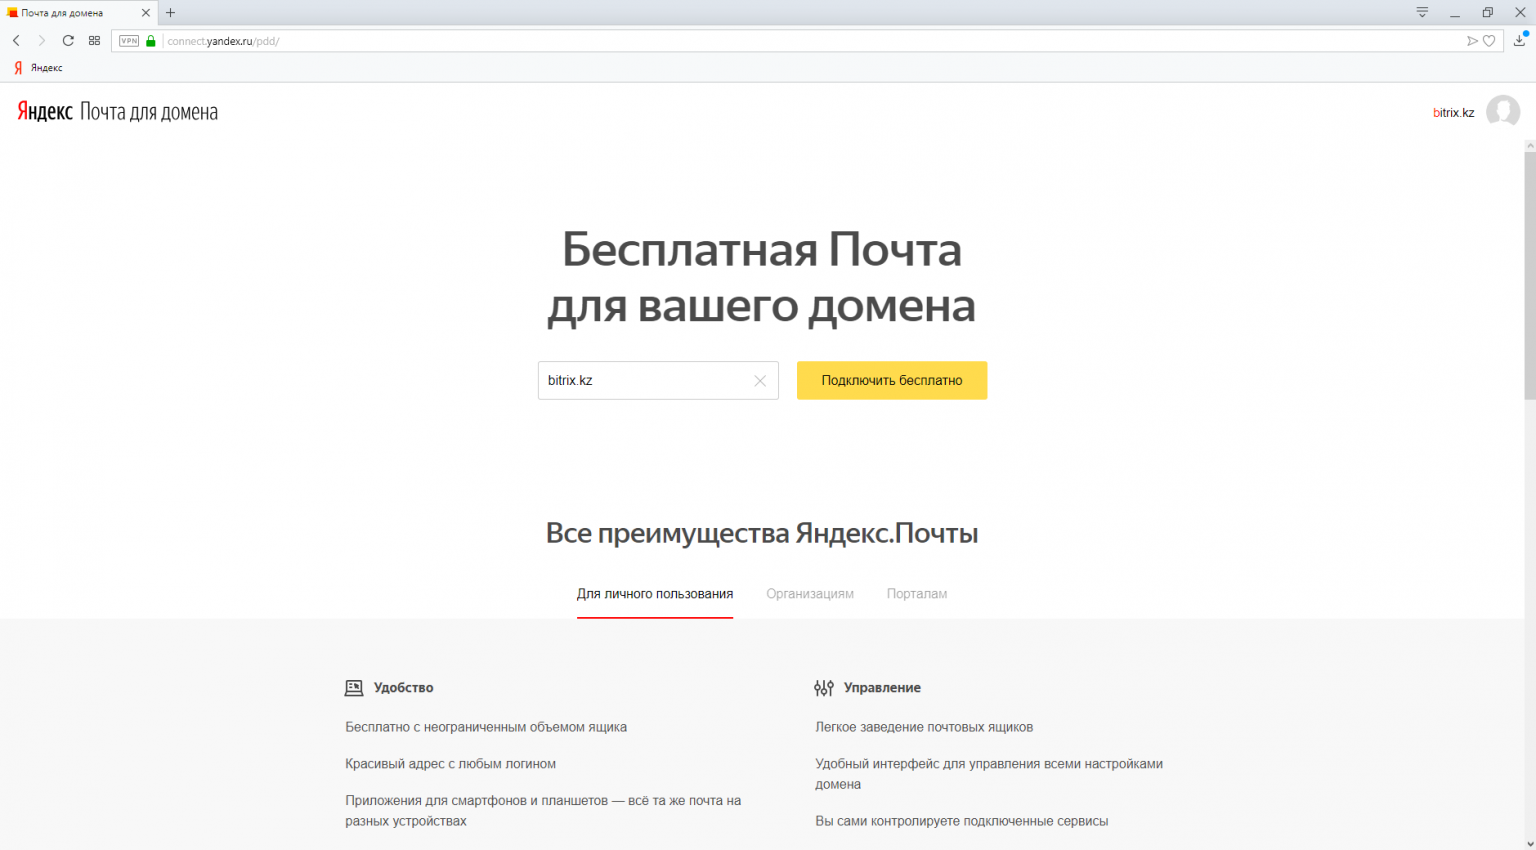Click the 'Управление' heading text
Viewport: 1536px width, 850px height.
point(882,688)
